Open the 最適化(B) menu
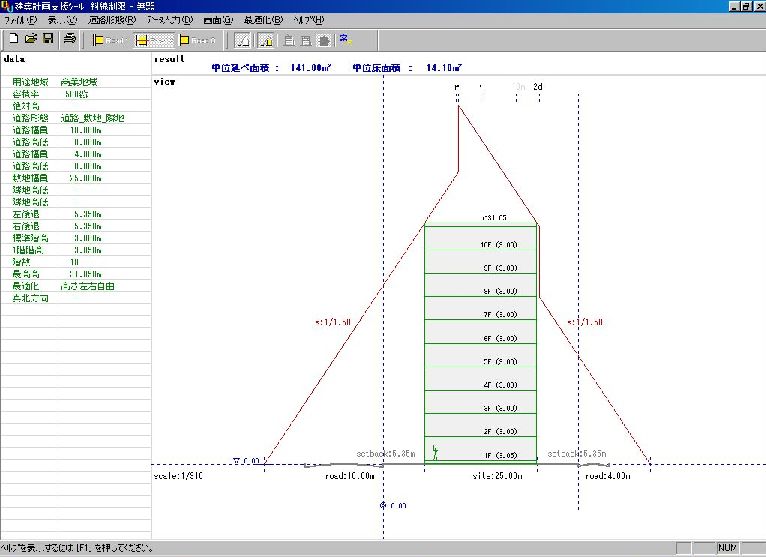The image size is (766, 557). click(x=263, y=20)
